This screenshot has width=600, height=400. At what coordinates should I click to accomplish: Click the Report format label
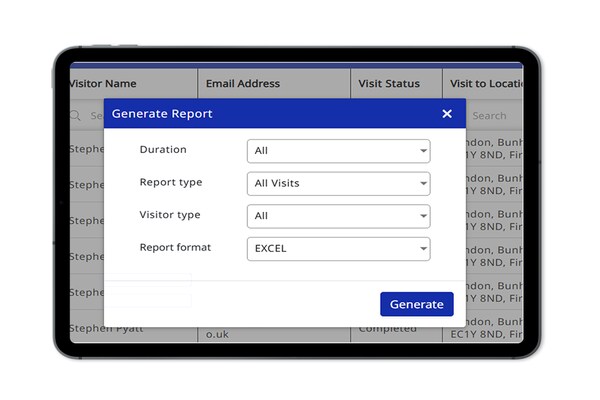(x=175, y=247)
